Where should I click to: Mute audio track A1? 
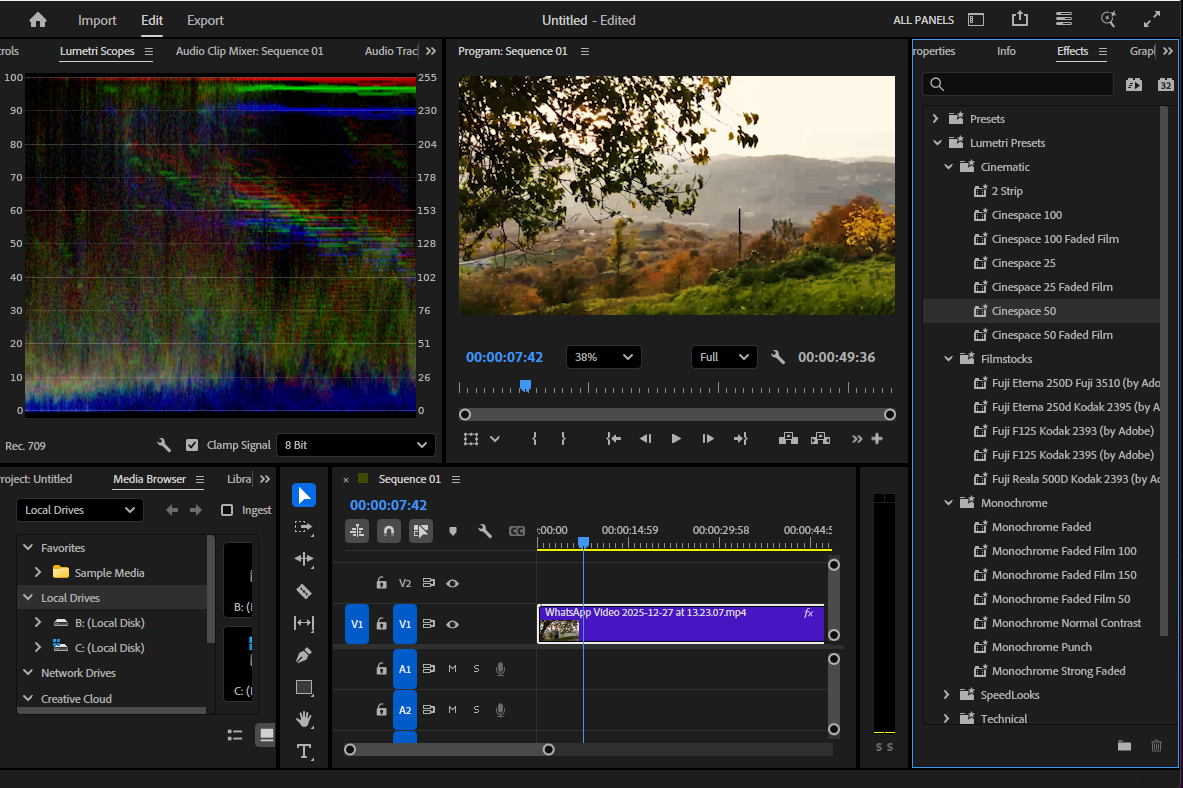pos(452,669)
